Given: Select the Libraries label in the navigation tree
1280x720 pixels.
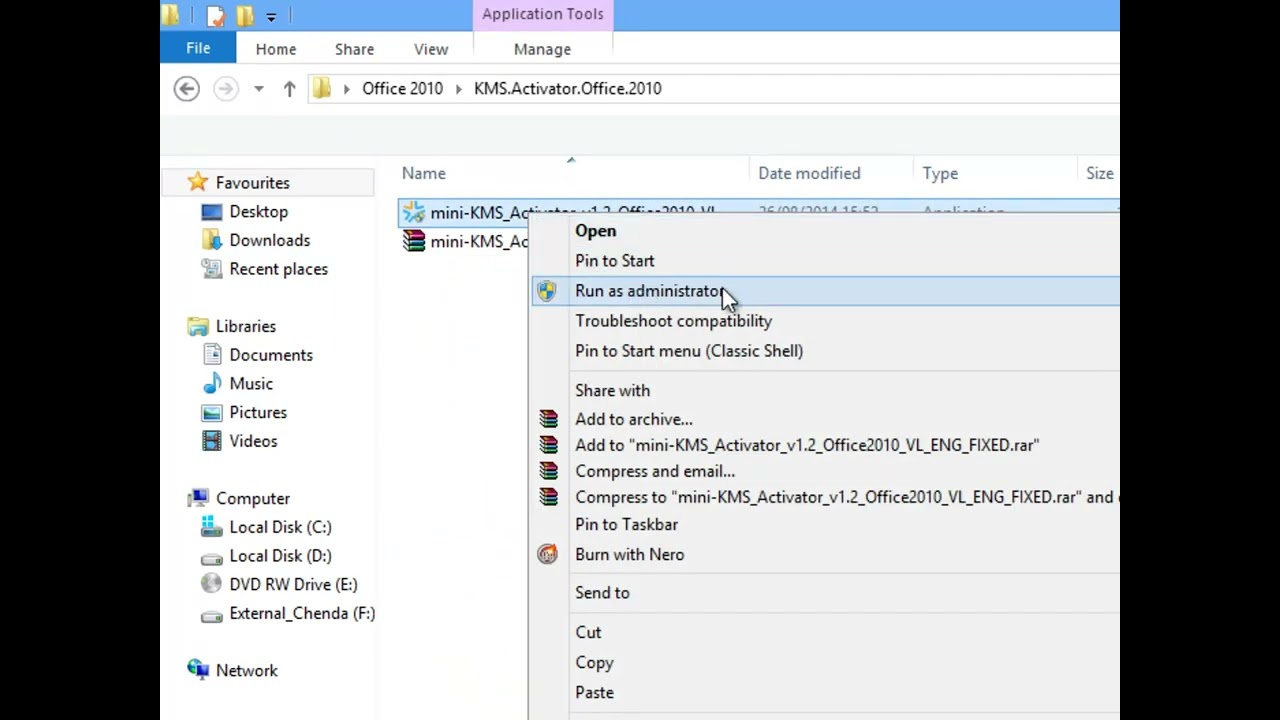Looking at the screenshot, I should [246, 326].
